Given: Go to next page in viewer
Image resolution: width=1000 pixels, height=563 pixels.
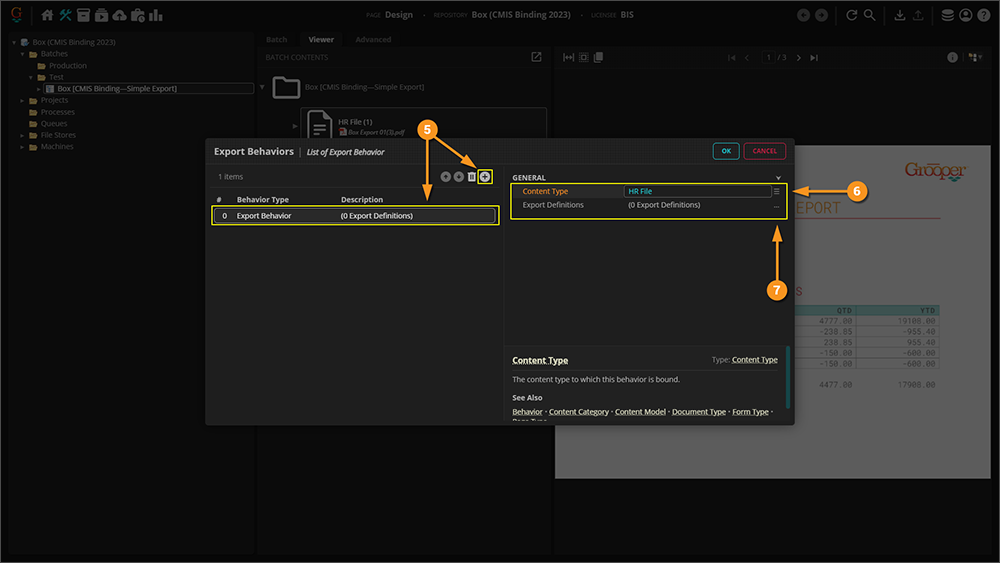Looking at the screenshot, I should pyautogui.click(x=798, y=57).
